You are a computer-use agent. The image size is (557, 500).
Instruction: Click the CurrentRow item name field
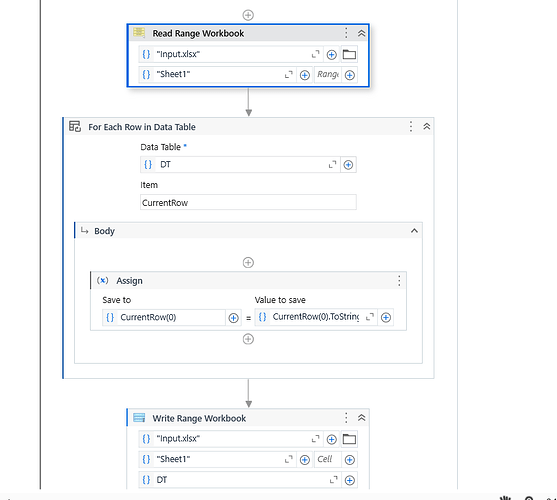point(248,202)
